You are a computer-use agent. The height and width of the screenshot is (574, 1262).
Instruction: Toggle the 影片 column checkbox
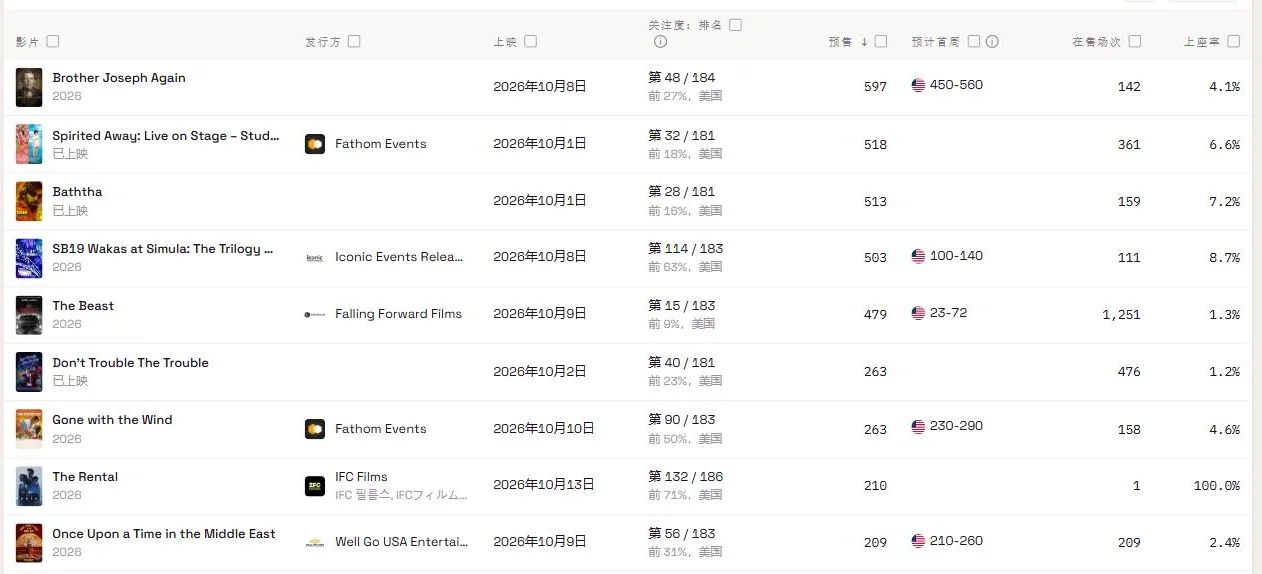point(53,41)
